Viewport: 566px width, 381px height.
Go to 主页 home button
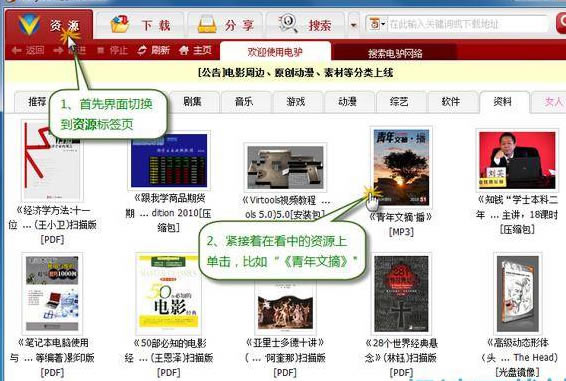pos(195,50)
